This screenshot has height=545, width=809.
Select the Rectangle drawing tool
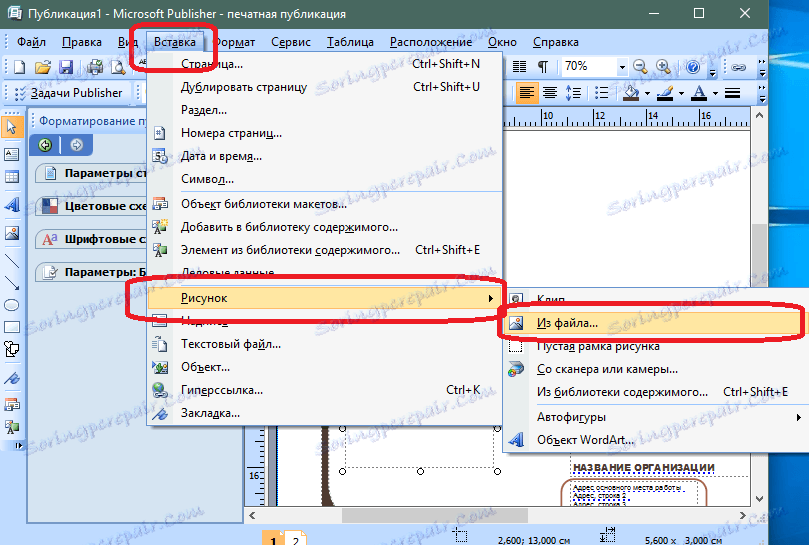(x=11, y=327)
